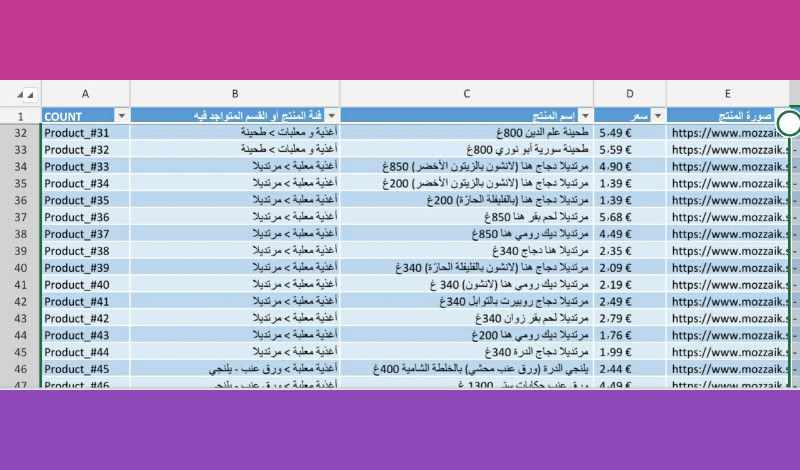Click price cell 5,68 €
Viewport: 800px width, 470px height.
(630, 217)
